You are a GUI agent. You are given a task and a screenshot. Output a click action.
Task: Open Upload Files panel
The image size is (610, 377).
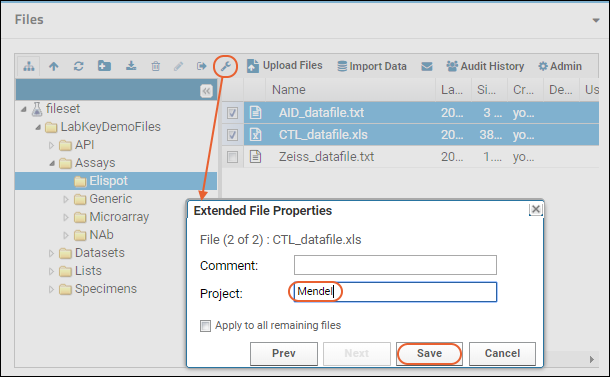[x=284, y=66]
